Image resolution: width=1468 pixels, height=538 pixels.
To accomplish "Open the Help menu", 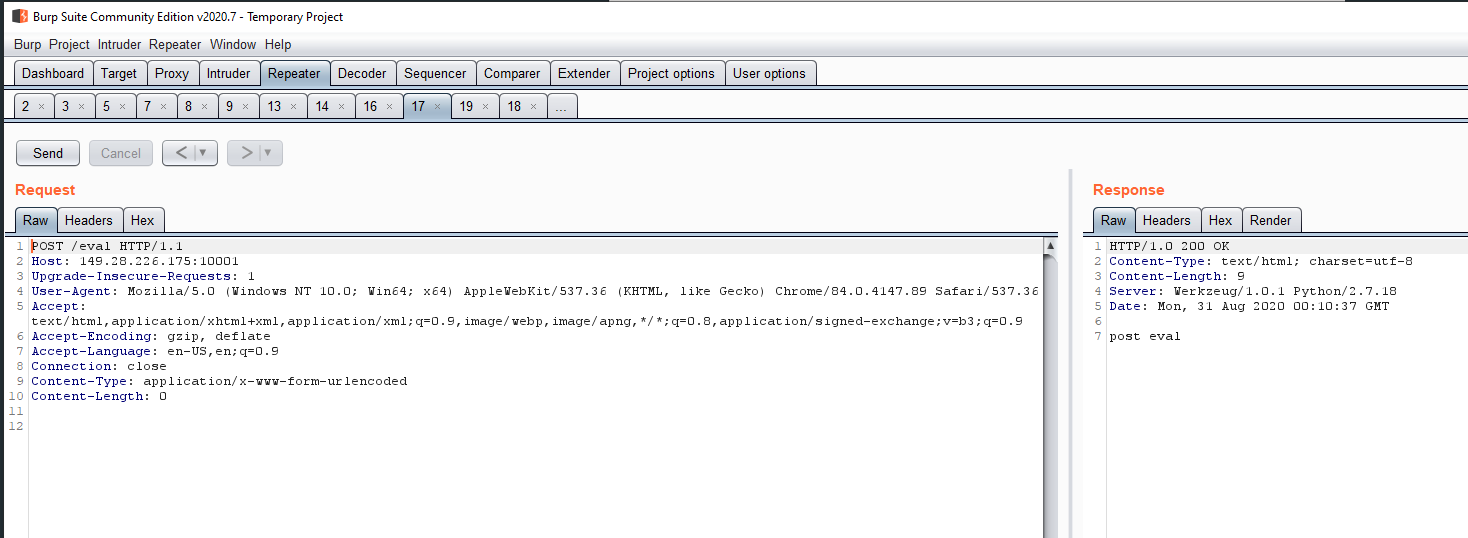I will 278,44.
